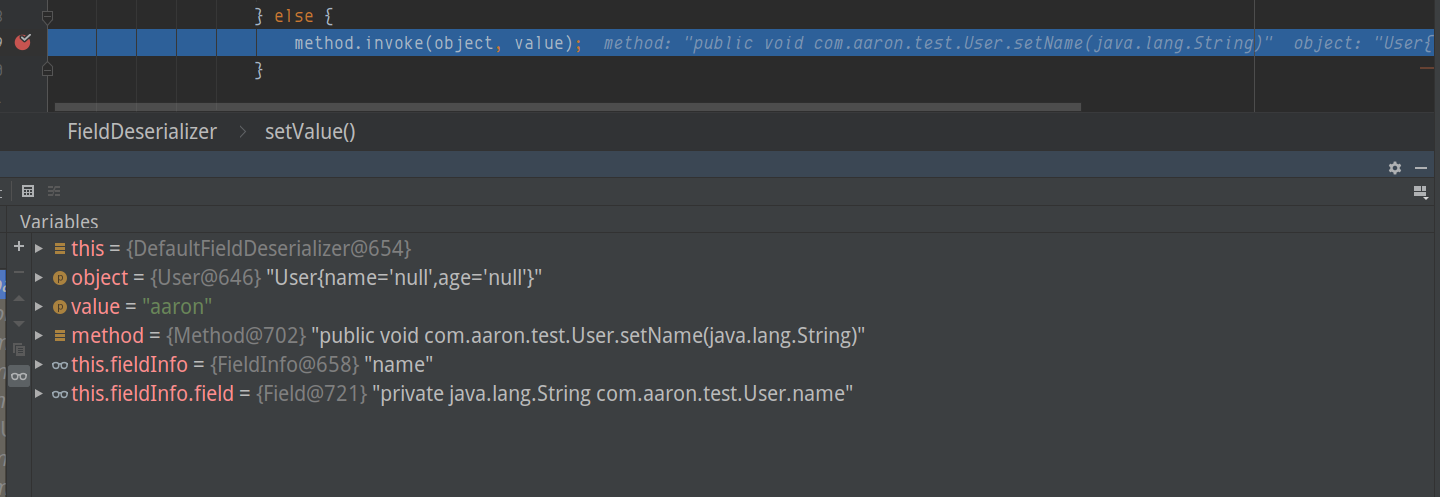Viewport: 1440px width, 497px height.
Task: Click the setValue() breadcrumb
Action: [310, 132]
